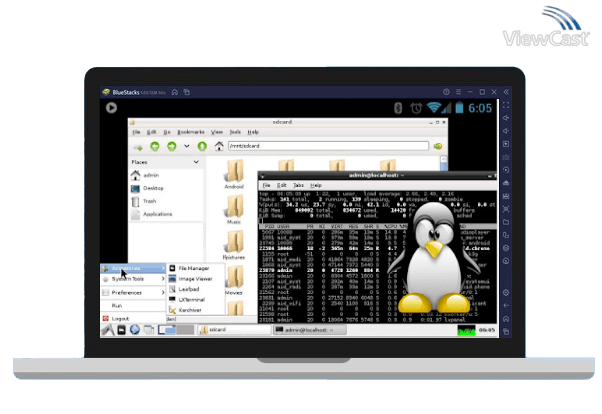This screenshot has height=414, width=602.
Task: Choose Run from the start menu
Action: point(133,306)
